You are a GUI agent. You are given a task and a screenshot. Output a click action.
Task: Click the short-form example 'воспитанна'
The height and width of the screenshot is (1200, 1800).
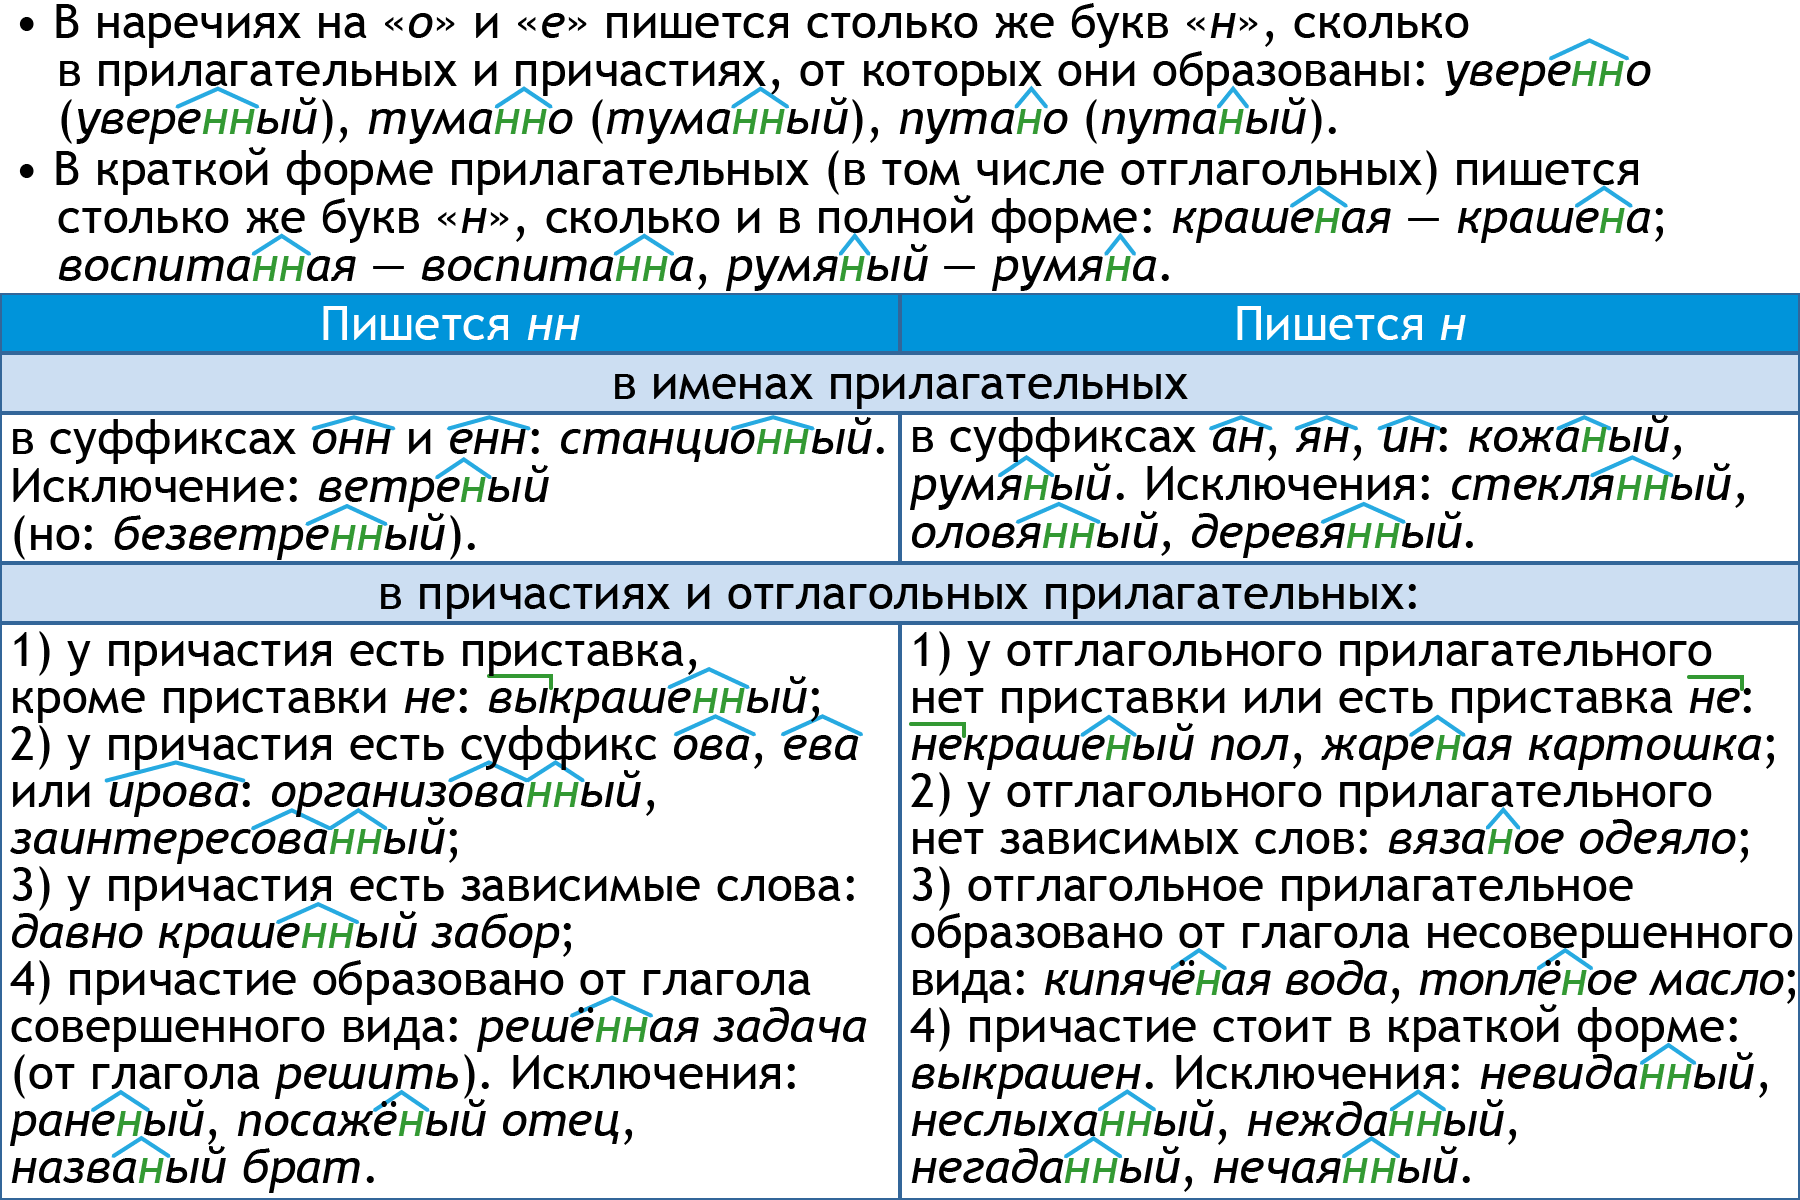click(x=557, y=266)
